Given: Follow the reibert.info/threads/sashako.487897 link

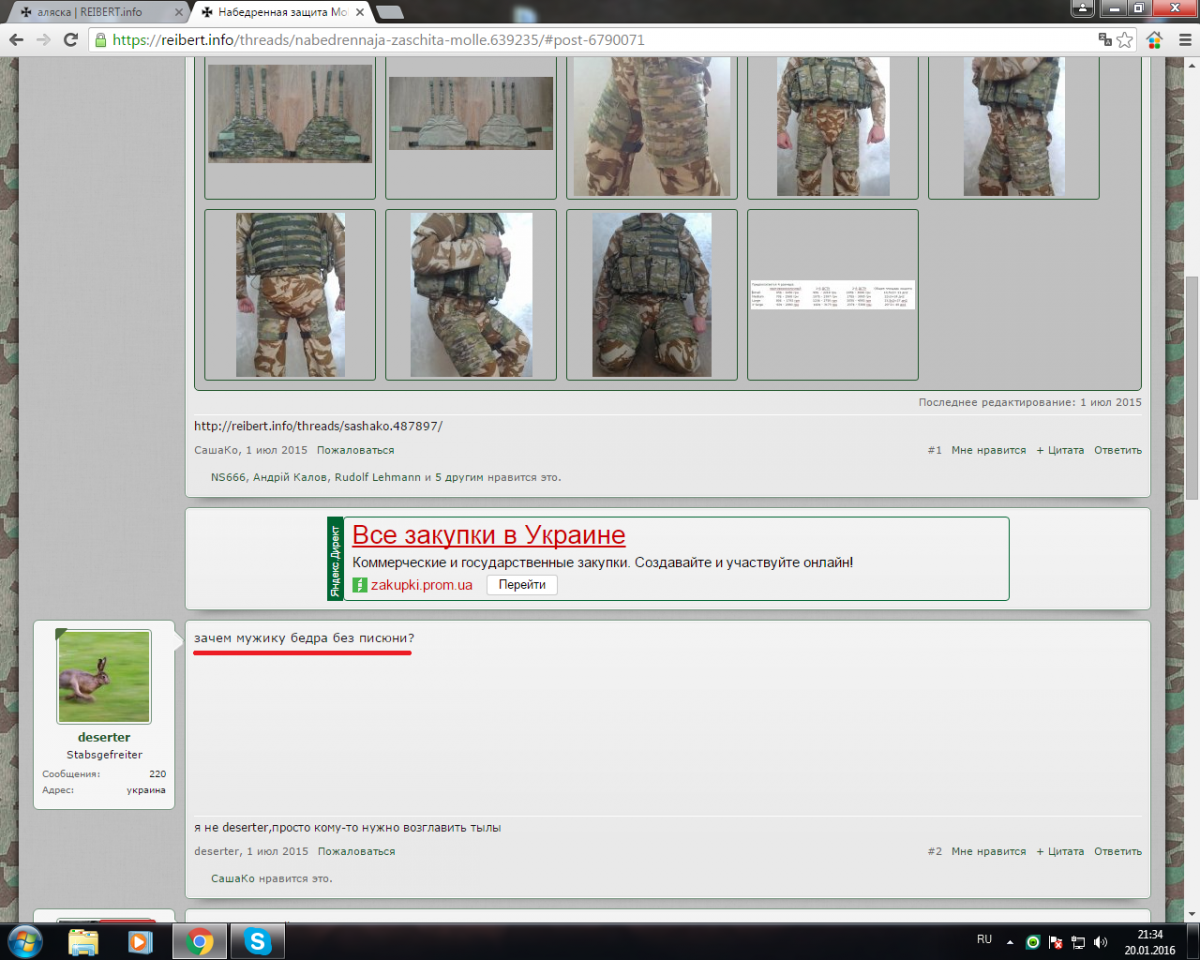Looking at the screenshot, I should pos(318,426).
